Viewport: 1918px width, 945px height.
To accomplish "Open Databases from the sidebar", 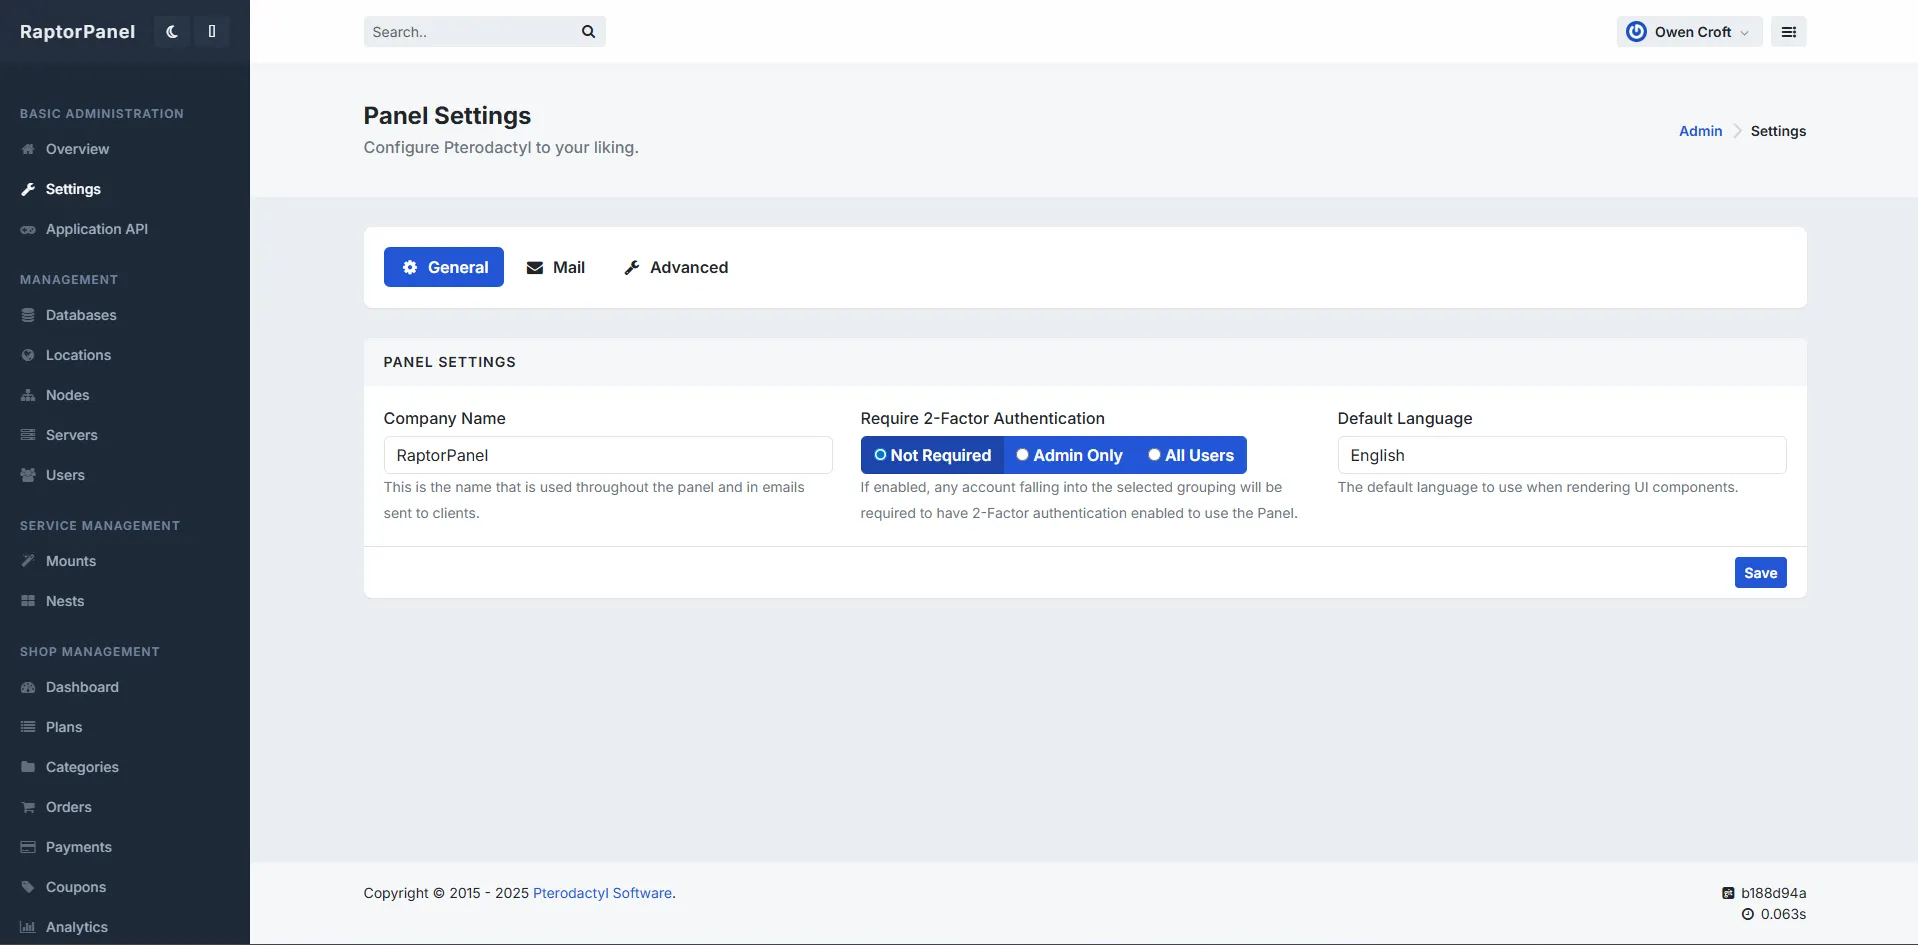I will (x=81, y=315).
